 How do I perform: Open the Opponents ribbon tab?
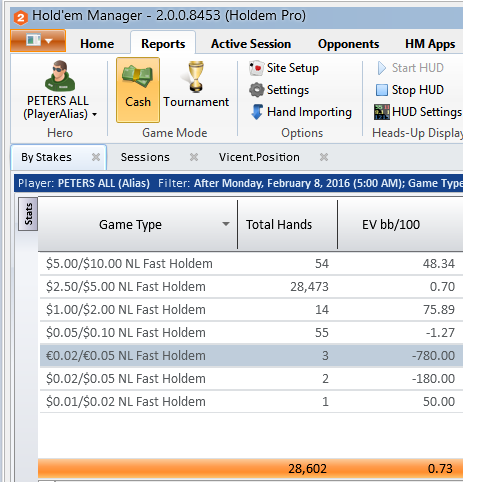(x=348, y=44)
